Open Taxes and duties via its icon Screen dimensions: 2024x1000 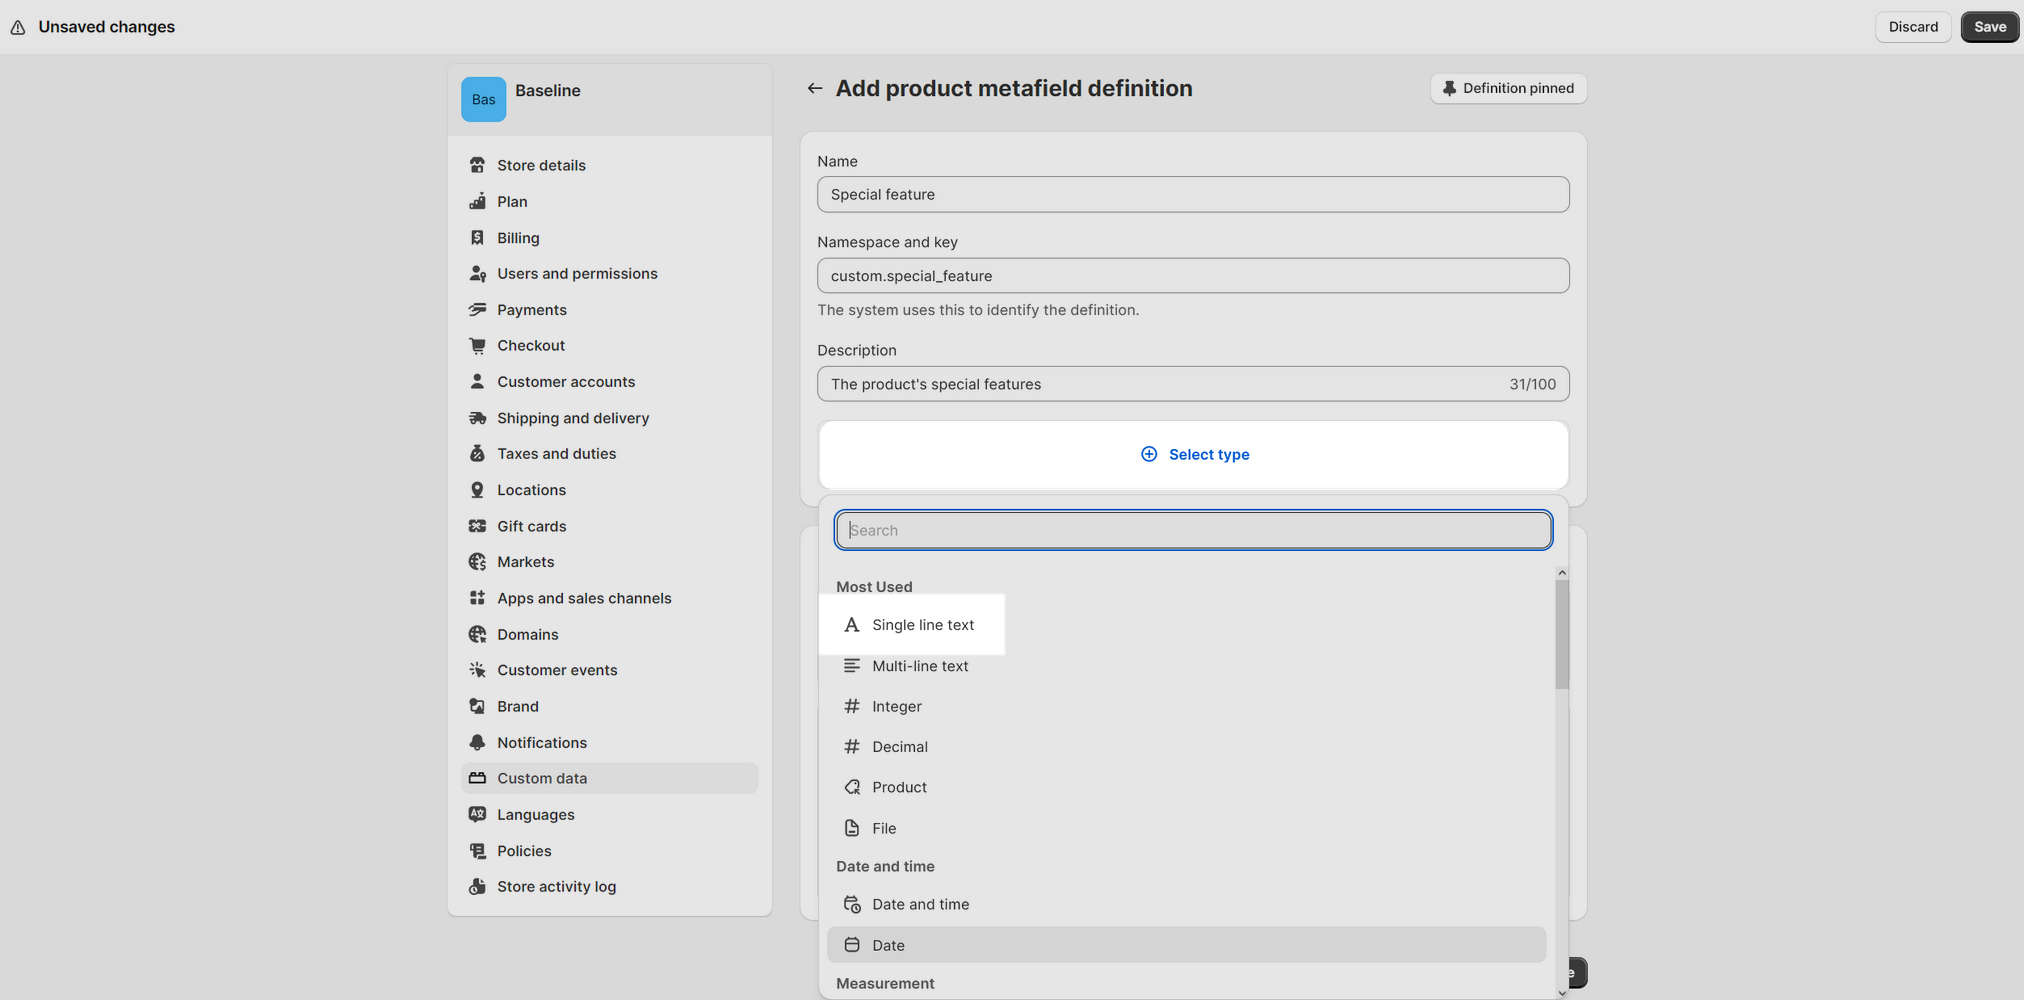click(x=477, y=453)
